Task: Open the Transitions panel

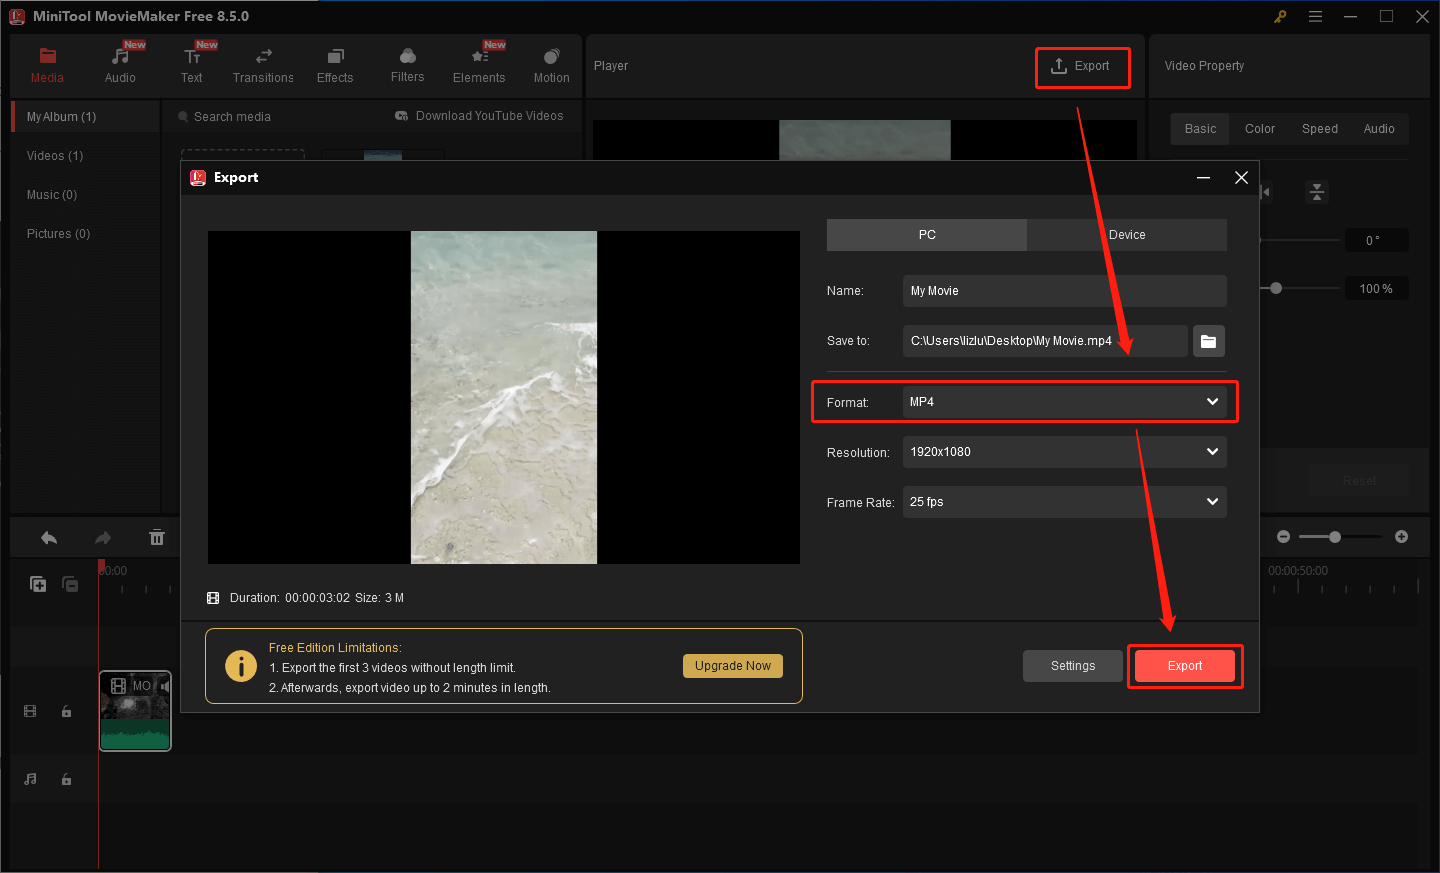Action: (263, 64)
